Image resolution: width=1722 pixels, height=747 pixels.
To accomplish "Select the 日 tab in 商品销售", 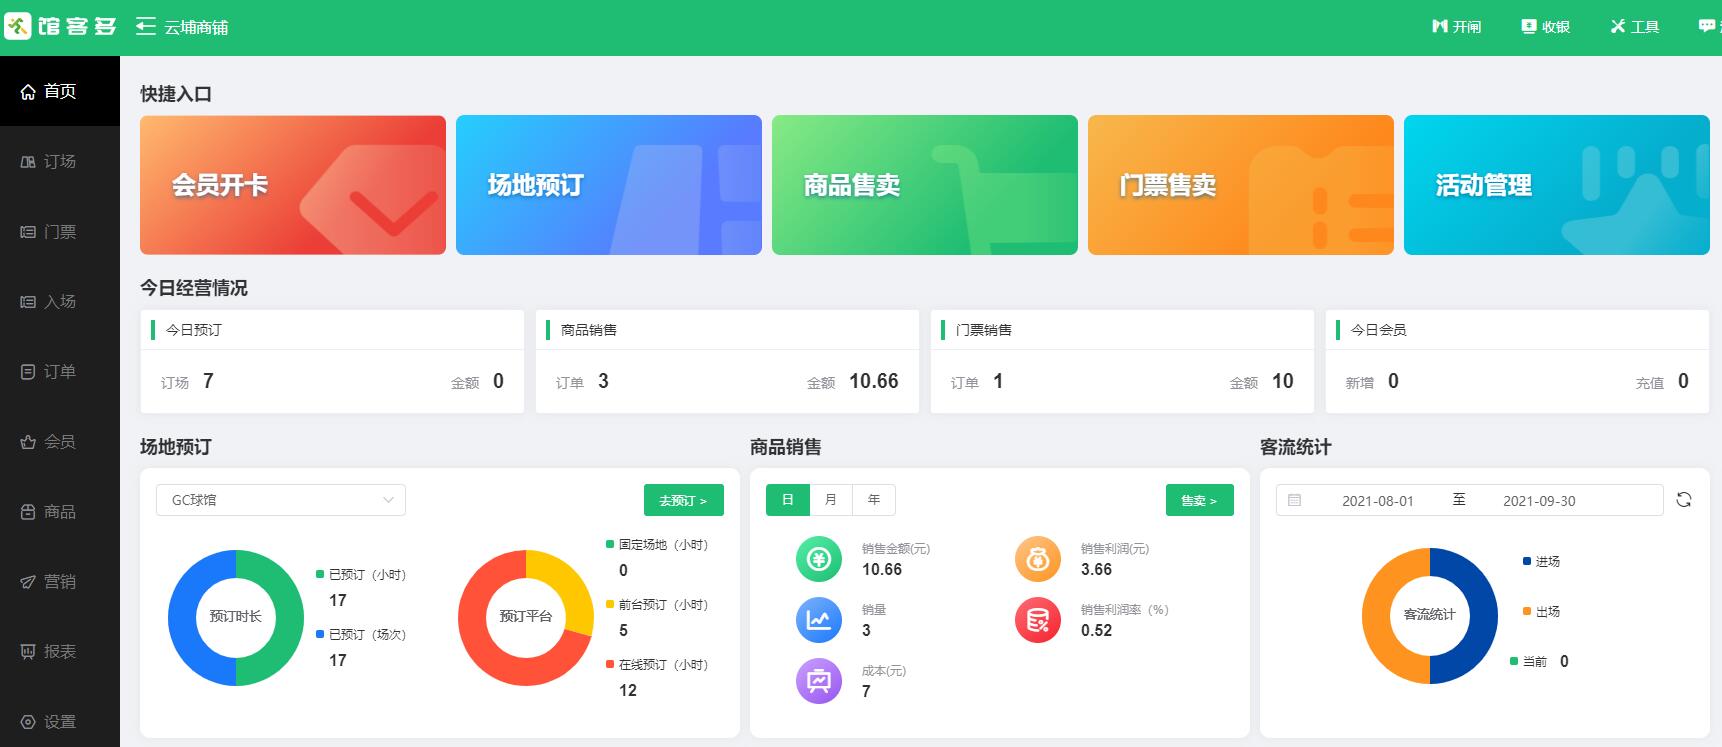I will point(788,500).
